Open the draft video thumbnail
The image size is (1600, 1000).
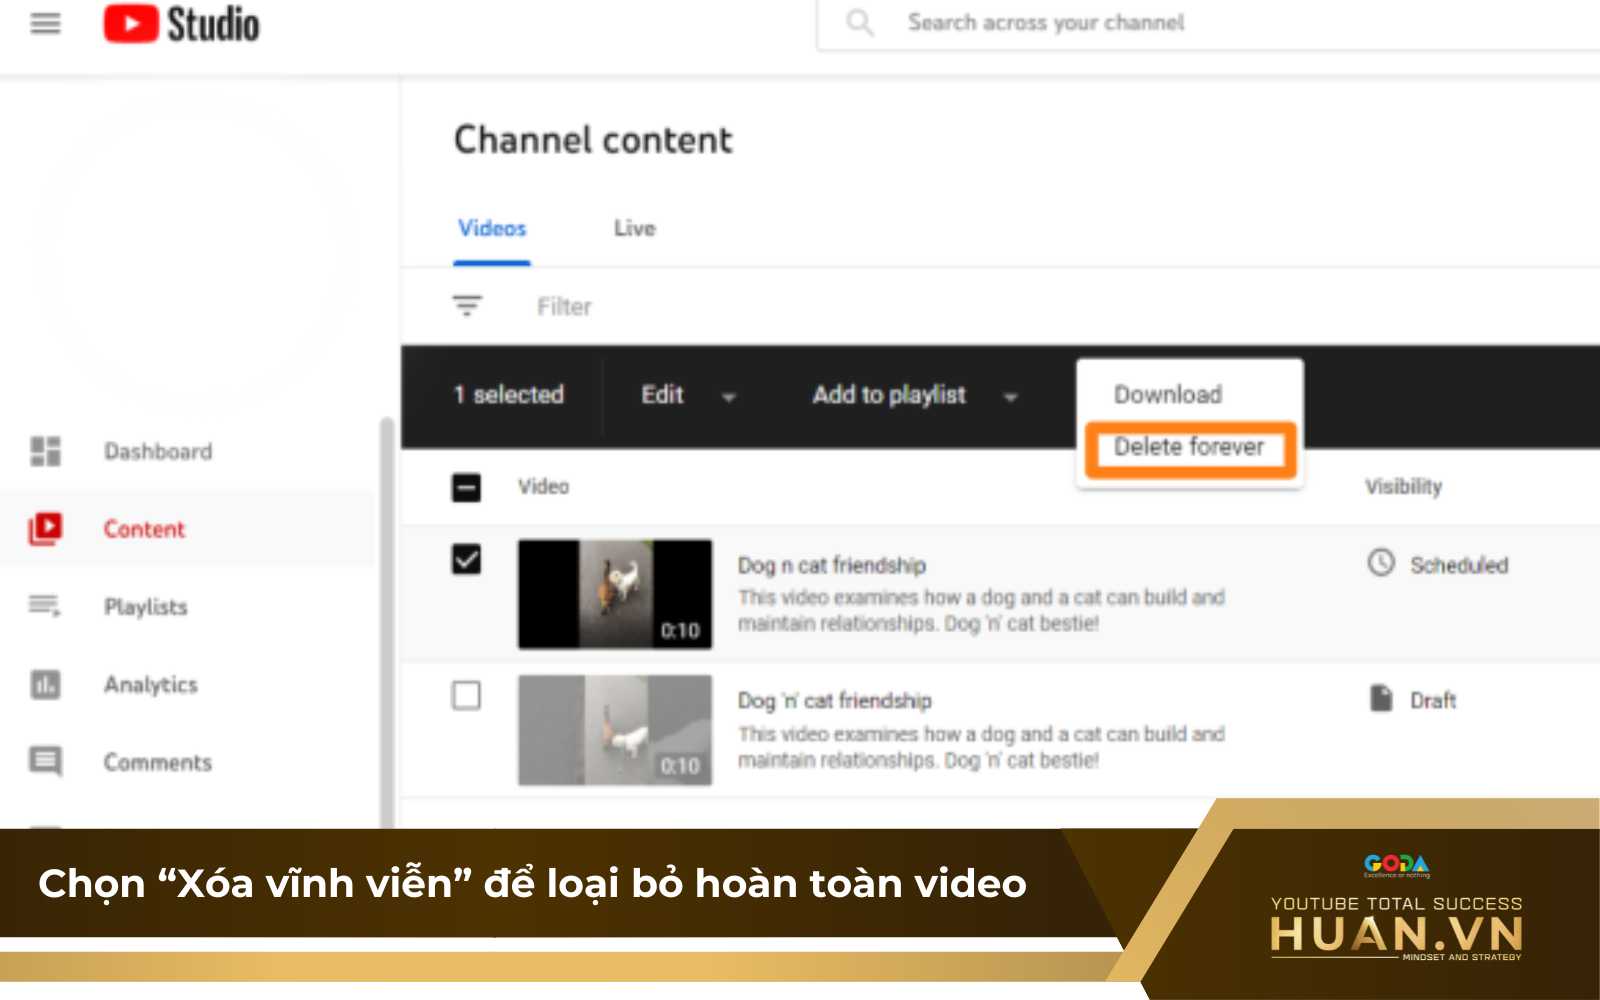(615, 730)
